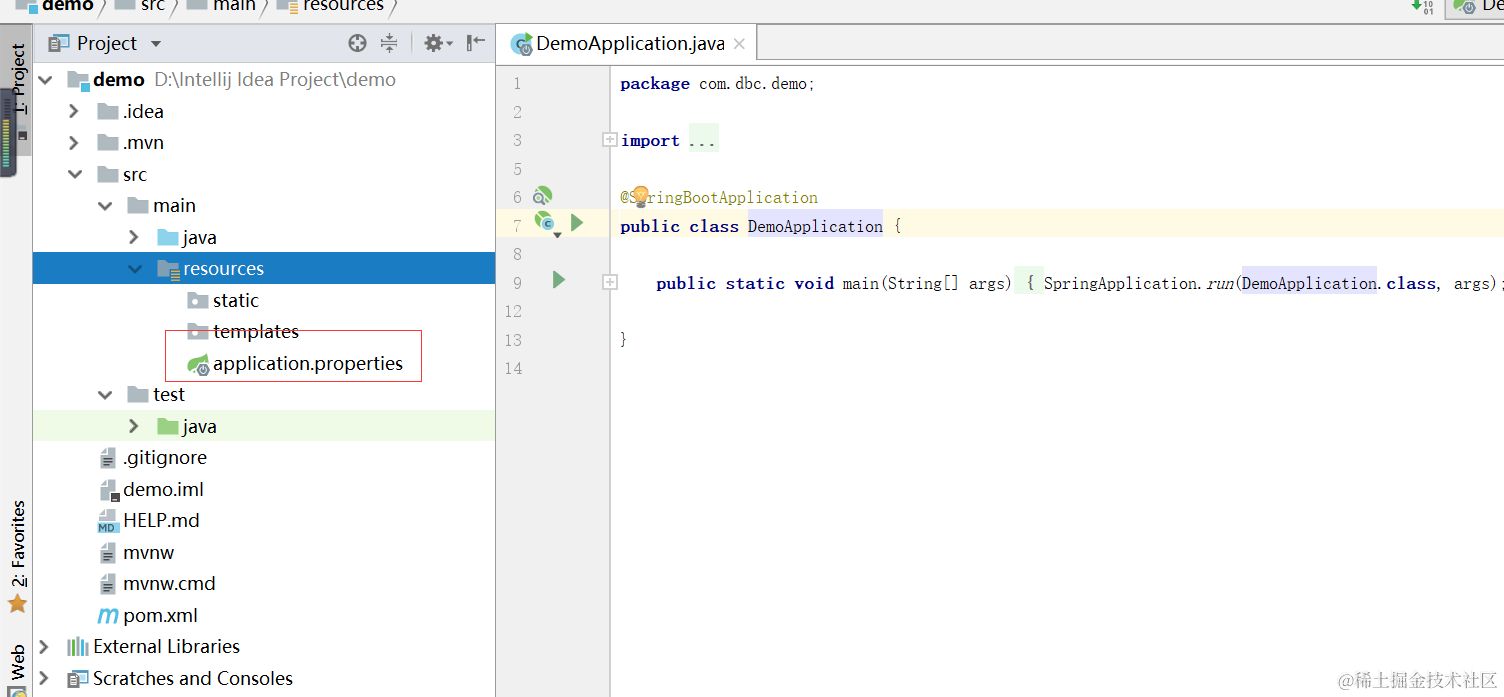Switch to the DemoApplication.java editor tab

point(629,43)
